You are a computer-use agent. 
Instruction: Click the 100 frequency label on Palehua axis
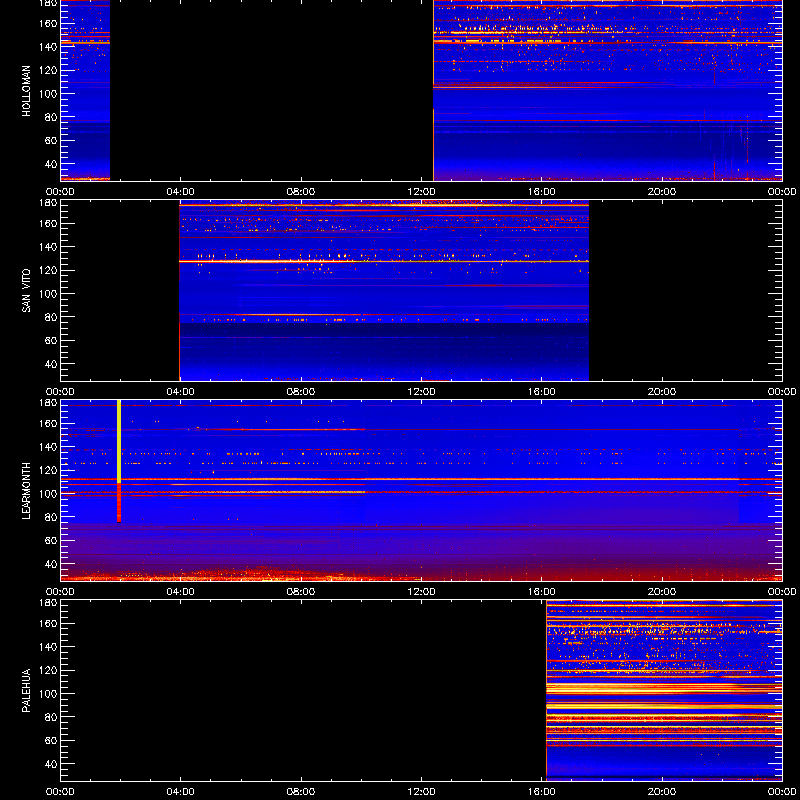pyautogui.click(x=49, y=694)
